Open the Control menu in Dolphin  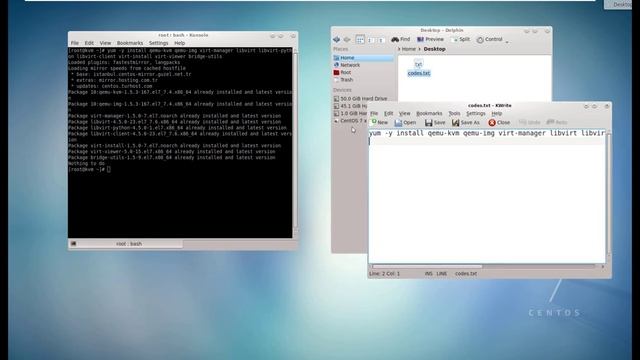[x=492, y=40]
